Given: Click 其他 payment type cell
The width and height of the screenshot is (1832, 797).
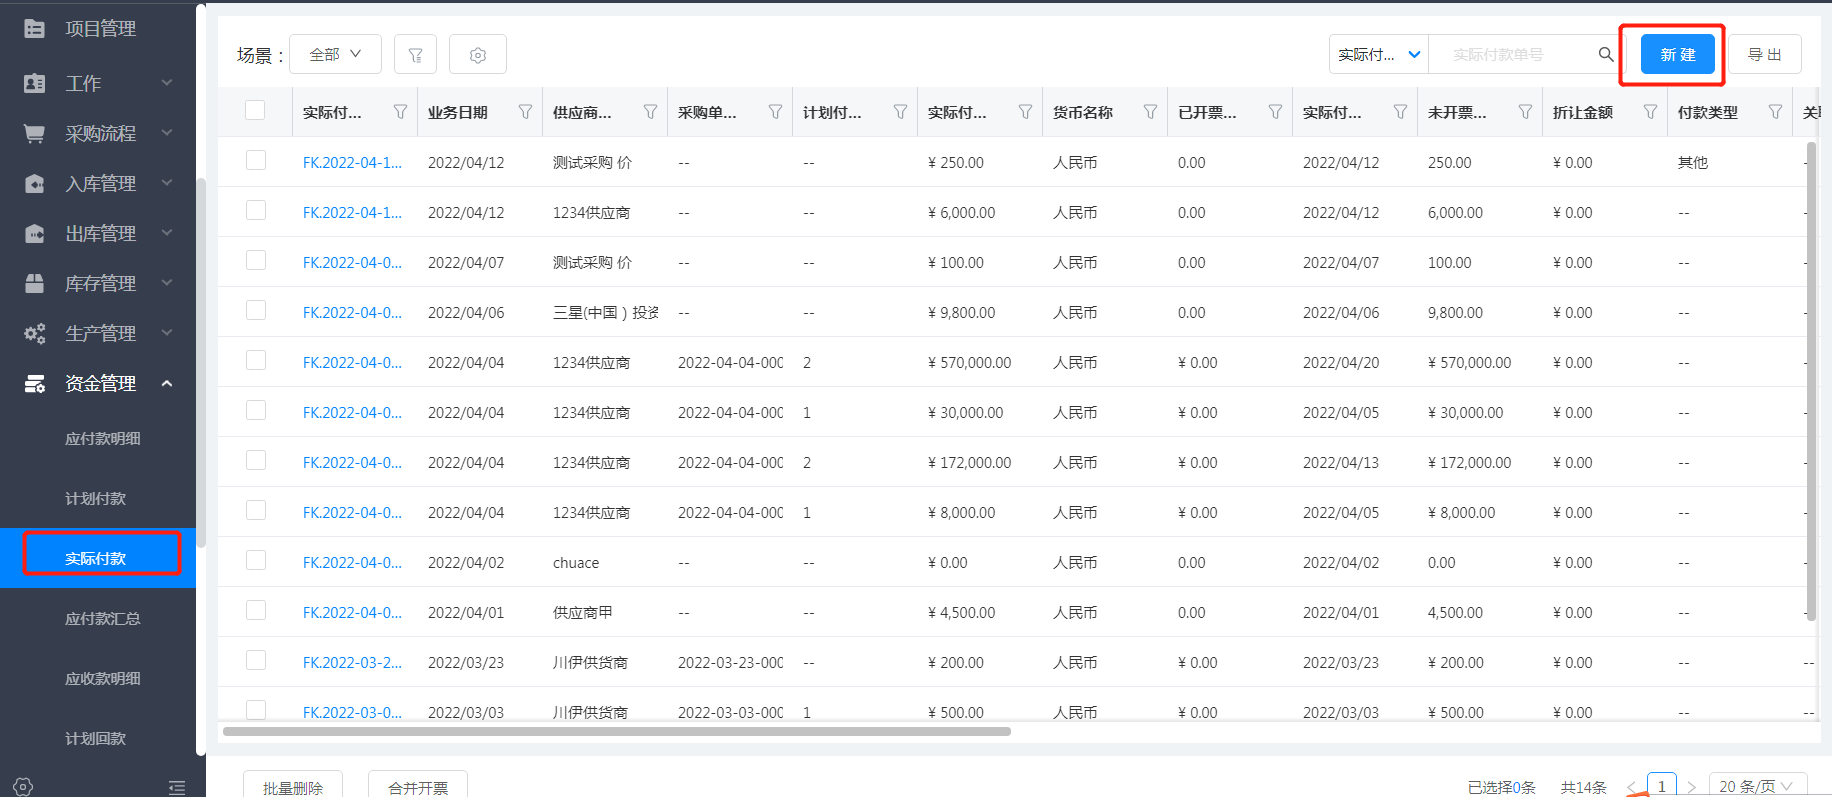Looking at the screenshot, I should click(1693, 162).
